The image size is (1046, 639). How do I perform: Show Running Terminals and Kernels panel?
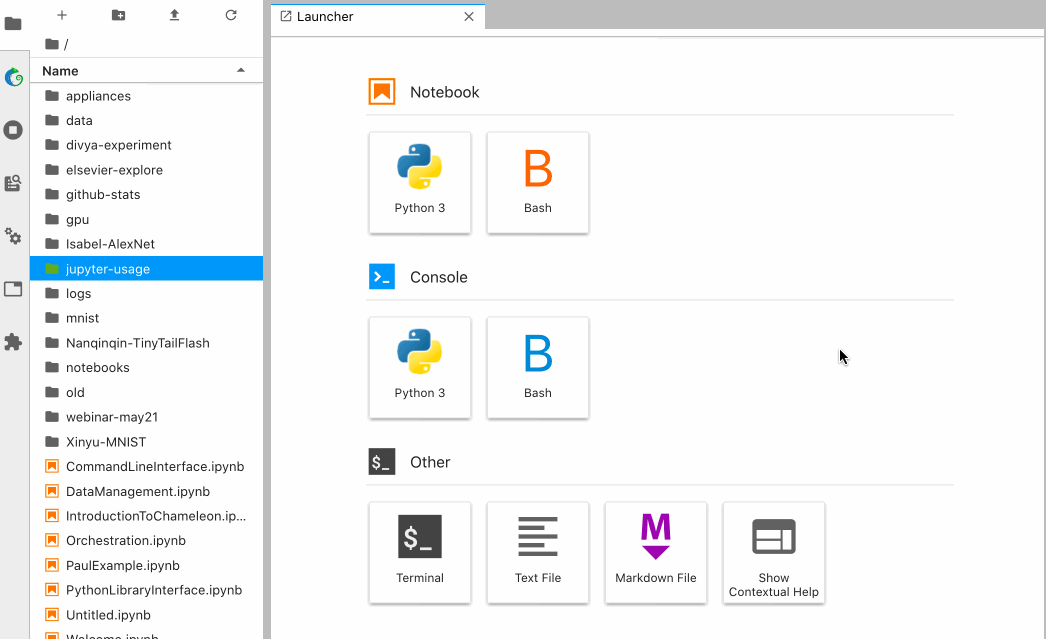pos(13,130)
